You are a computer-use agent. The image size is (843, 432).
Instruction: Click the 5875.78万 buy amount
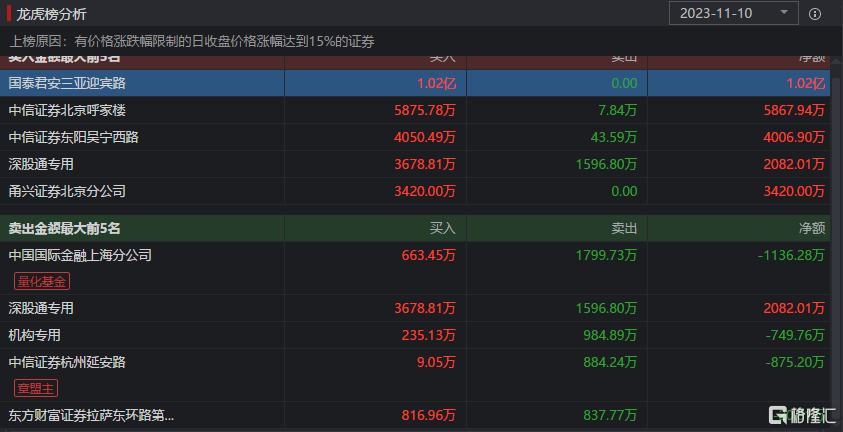[425, 110]
